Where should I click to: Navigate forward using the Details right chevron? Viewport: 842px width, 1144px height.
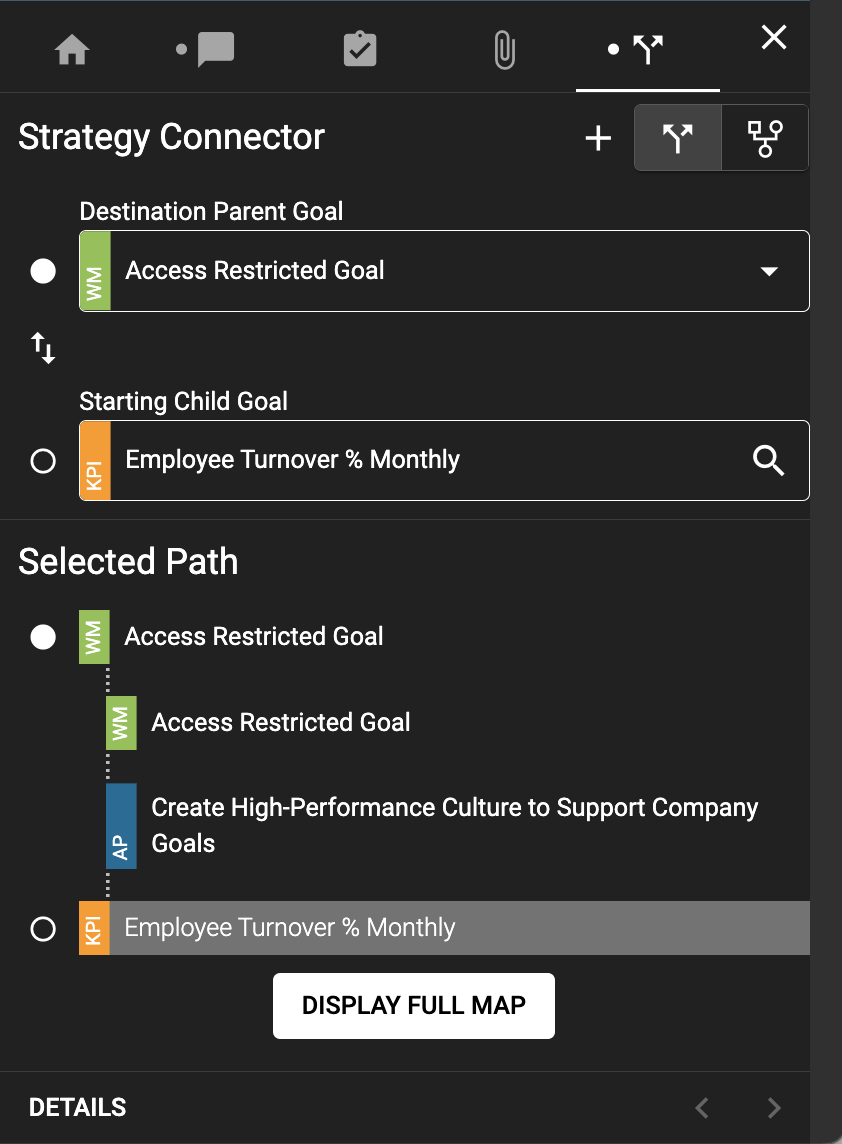click(x=773, y=1107)
